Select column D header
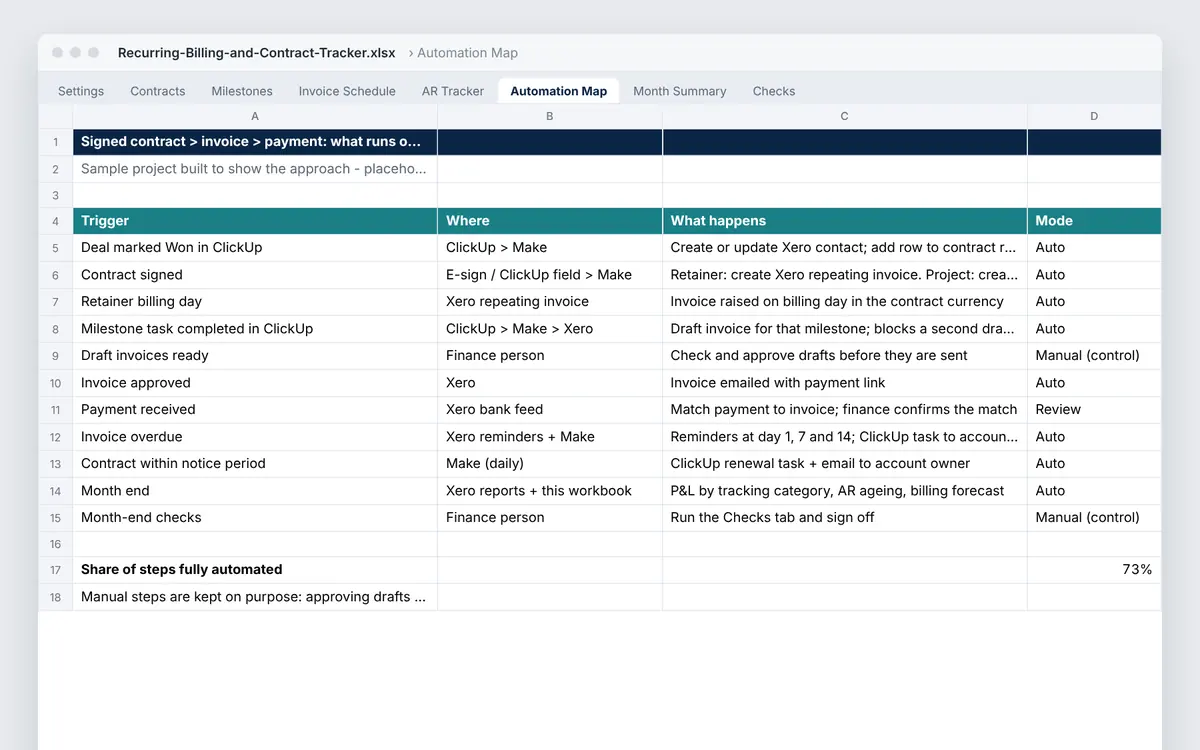The height and width of the screenshot is (750, 1200). coord(1094,116)
